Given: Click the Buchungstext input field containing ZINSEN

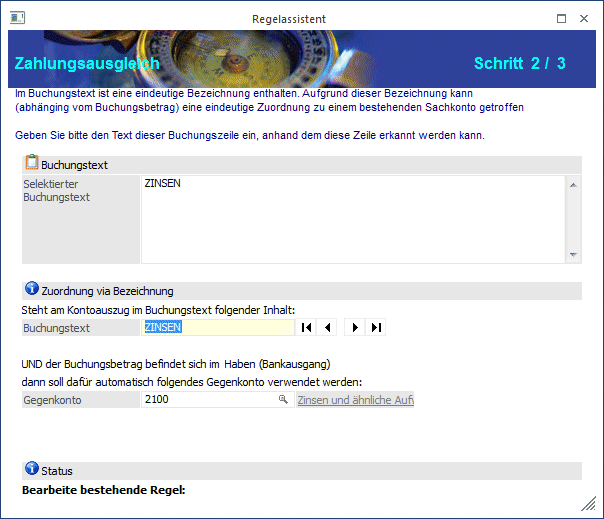Looking at the screenshot, I should point(218,327).
